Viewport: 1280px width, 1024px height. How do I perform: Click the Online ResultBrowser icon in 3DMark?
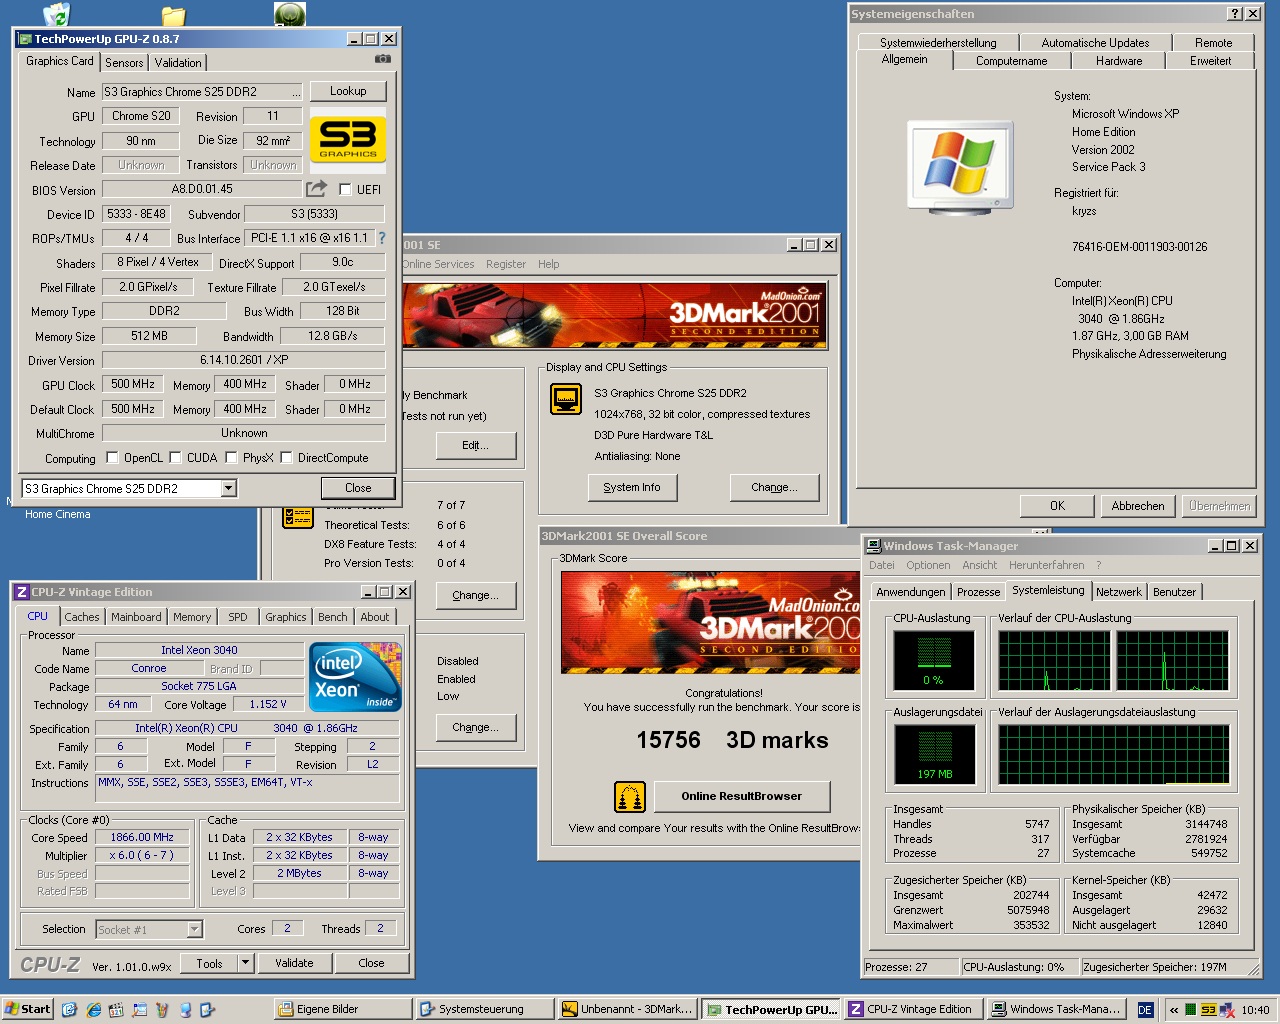point(629,796)
